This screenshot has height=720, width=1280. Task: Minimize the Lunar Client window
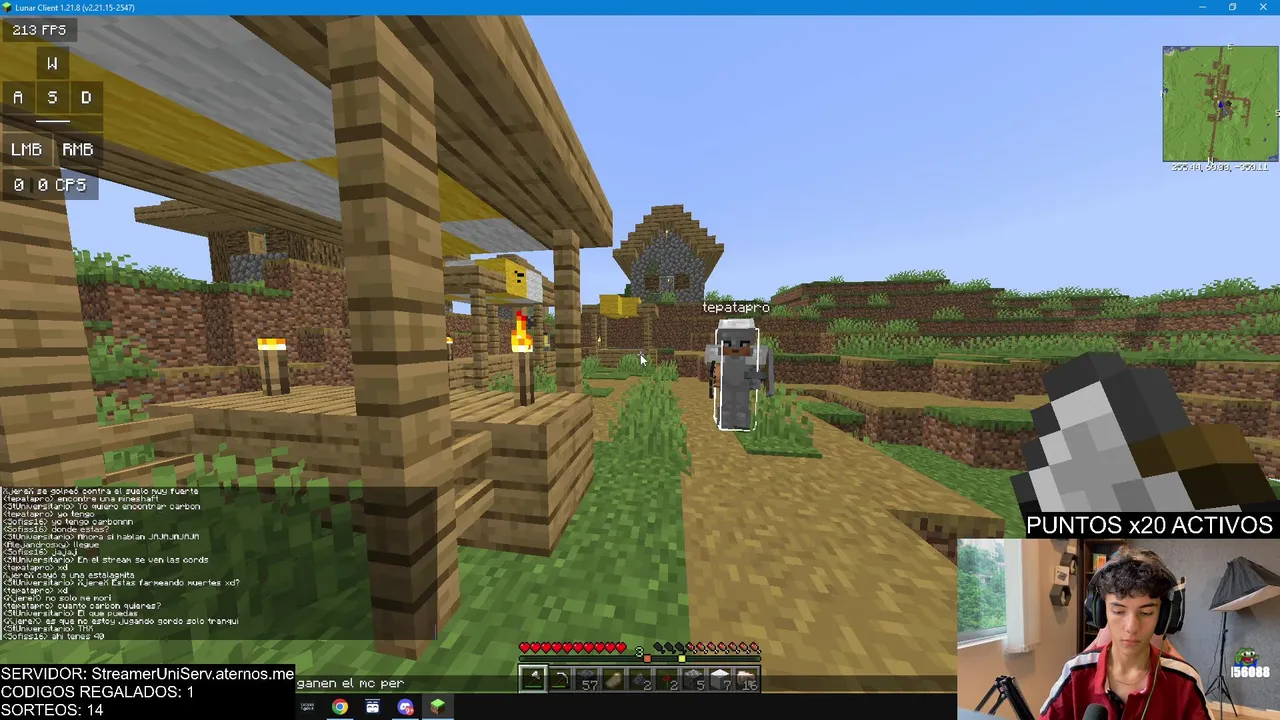point(1202,7)
